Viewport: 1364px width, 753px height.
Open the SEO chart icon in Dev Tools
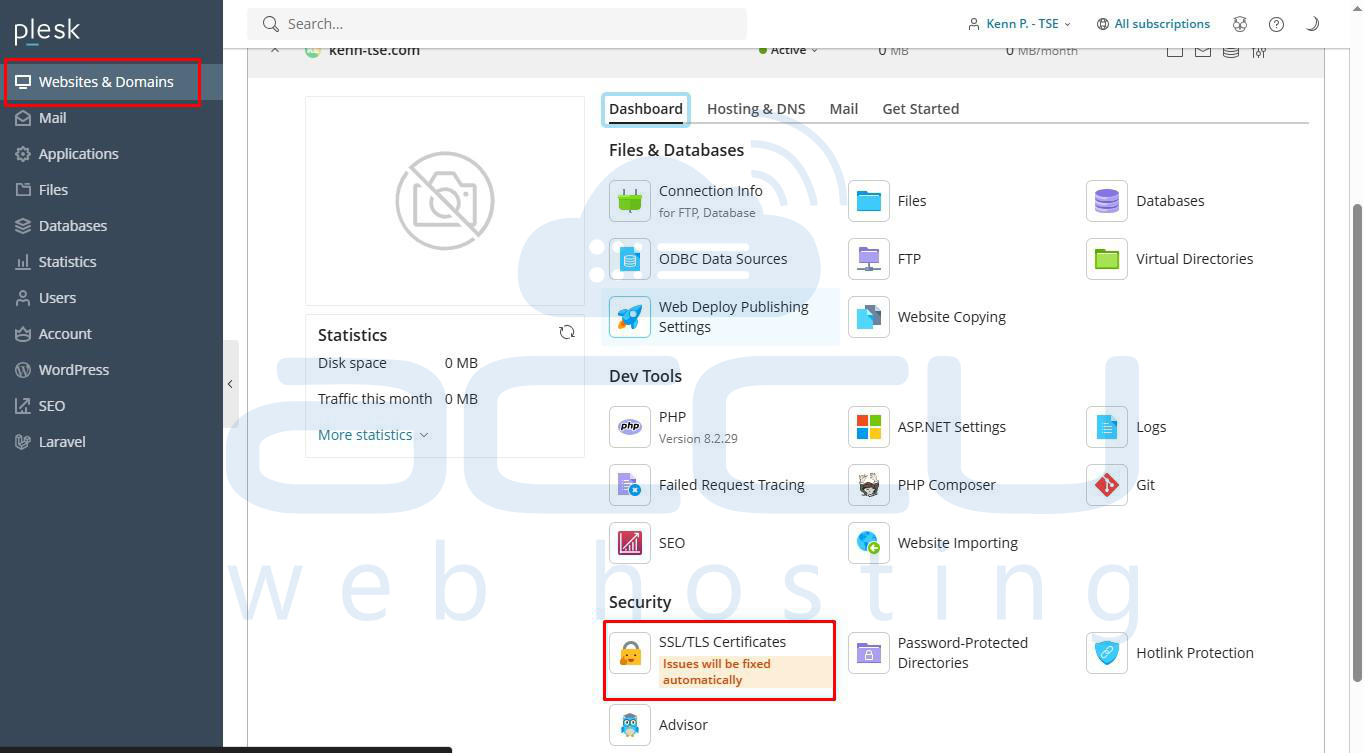[x=630, y=543]
